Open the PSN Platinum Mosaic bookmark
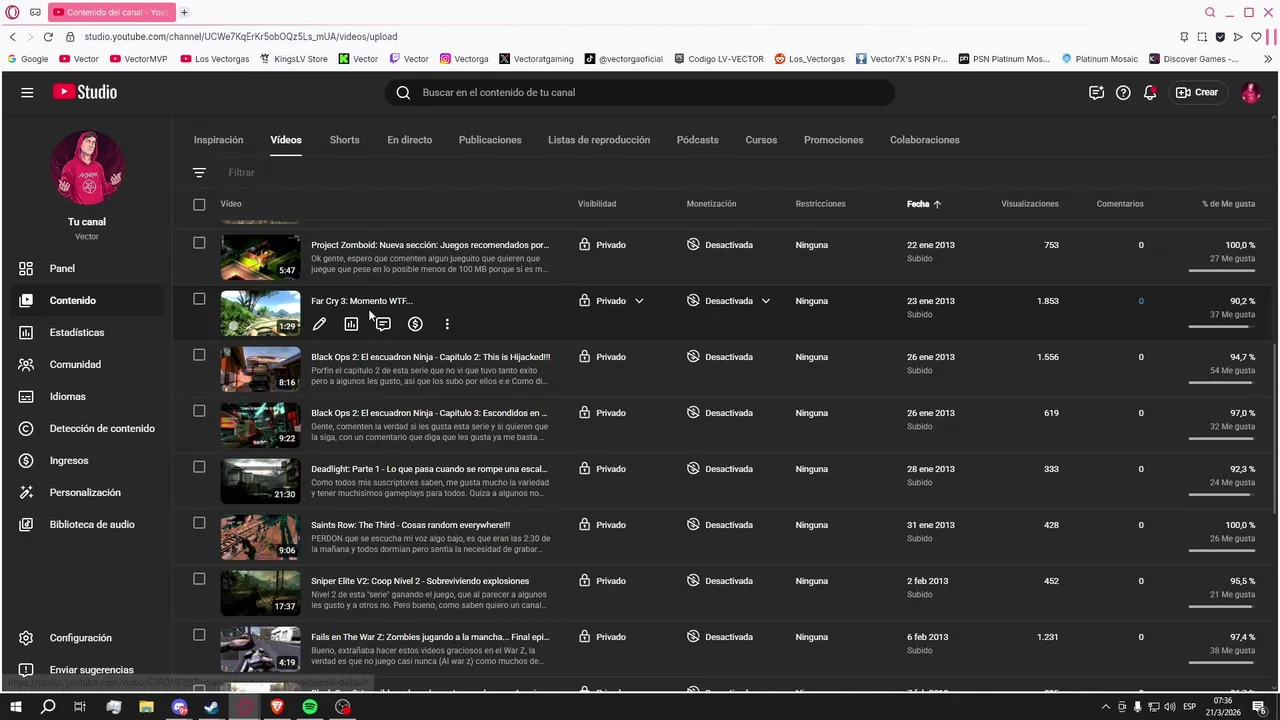This screenshot has width=1280, height=720. click(1004, 59)
